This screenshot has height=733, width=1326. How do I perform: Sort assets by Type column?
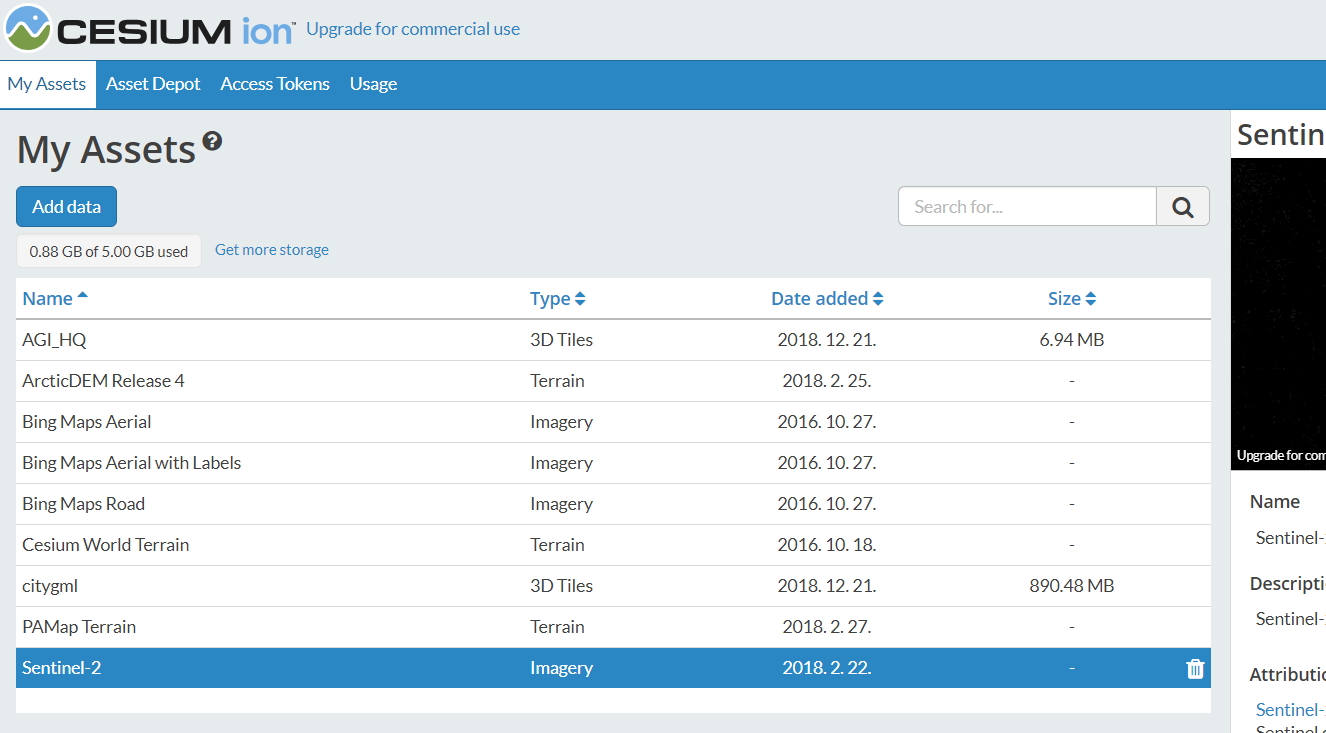[558, 298]
